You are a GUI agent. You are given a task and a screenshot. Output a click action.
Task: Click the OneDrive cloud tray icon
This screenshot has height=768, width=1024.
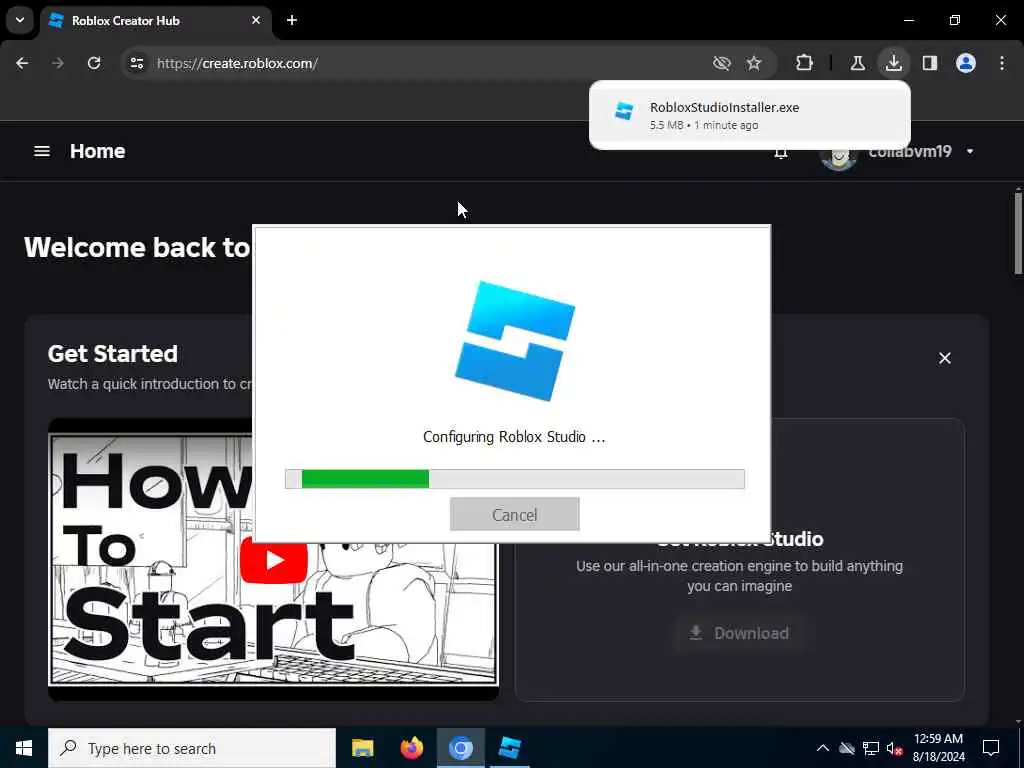point(847,748)
